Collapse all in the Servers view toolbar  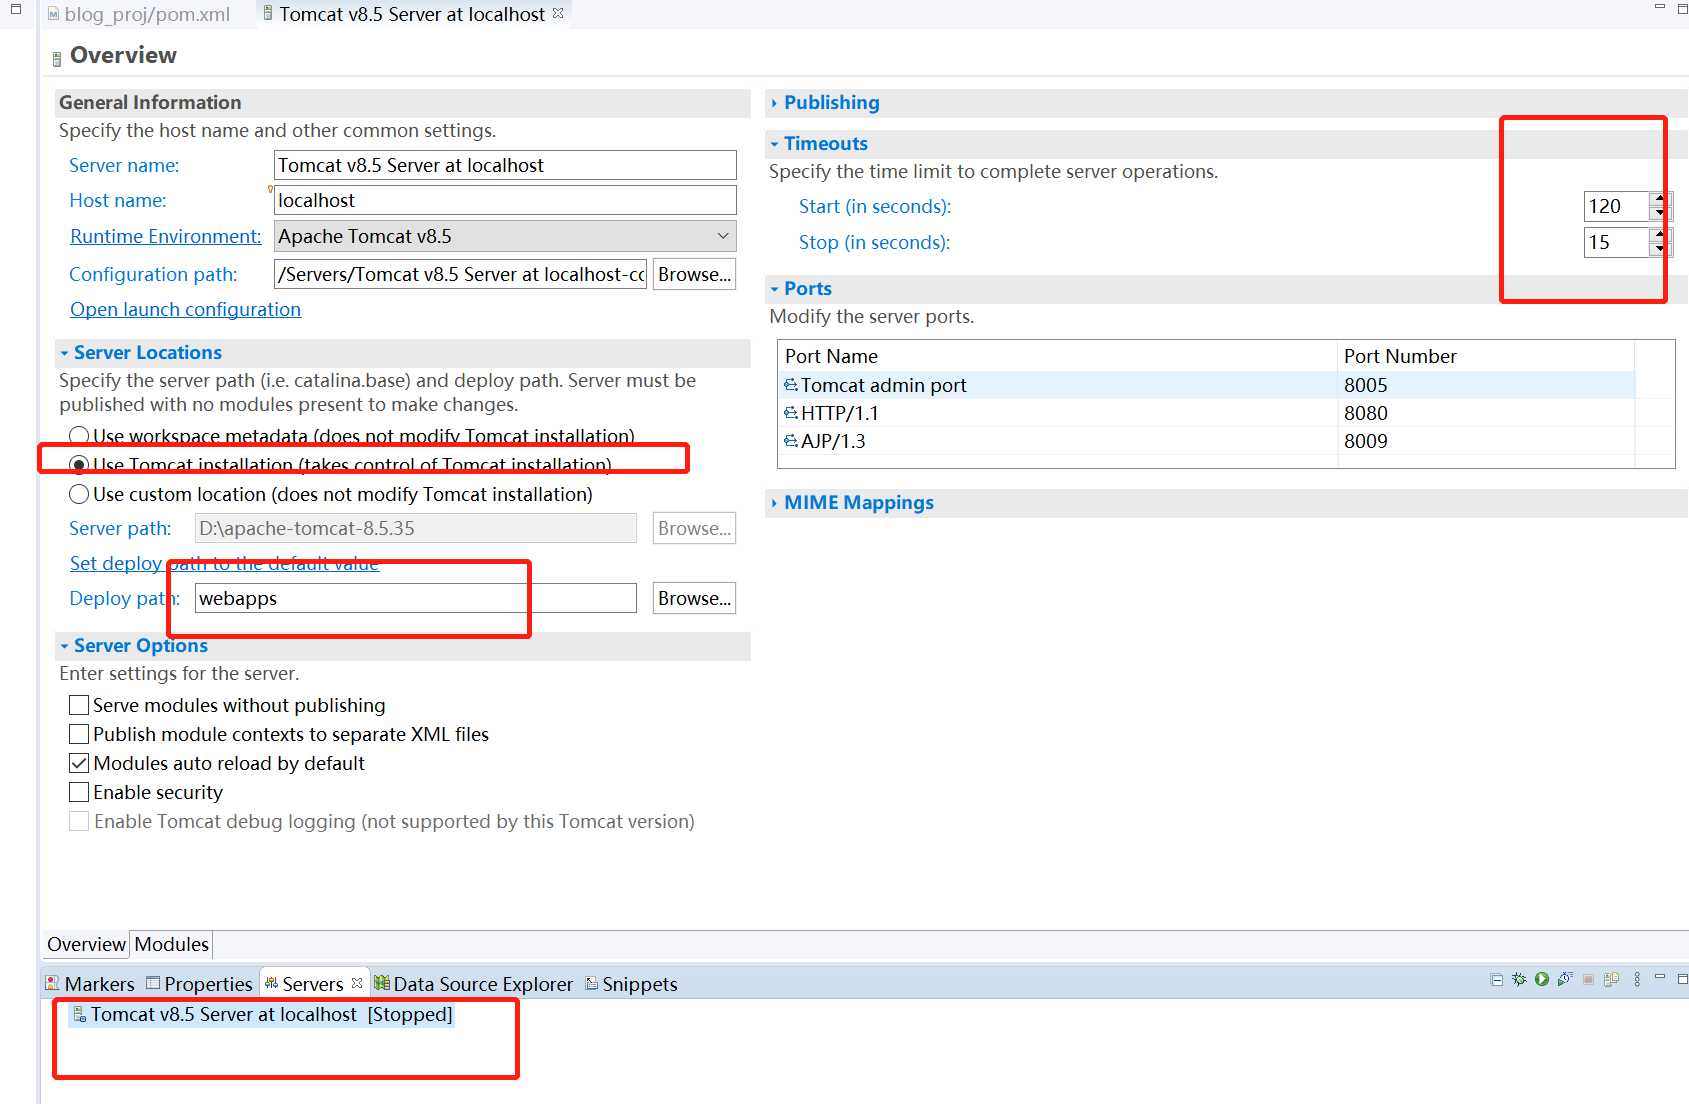point(1496,980)
